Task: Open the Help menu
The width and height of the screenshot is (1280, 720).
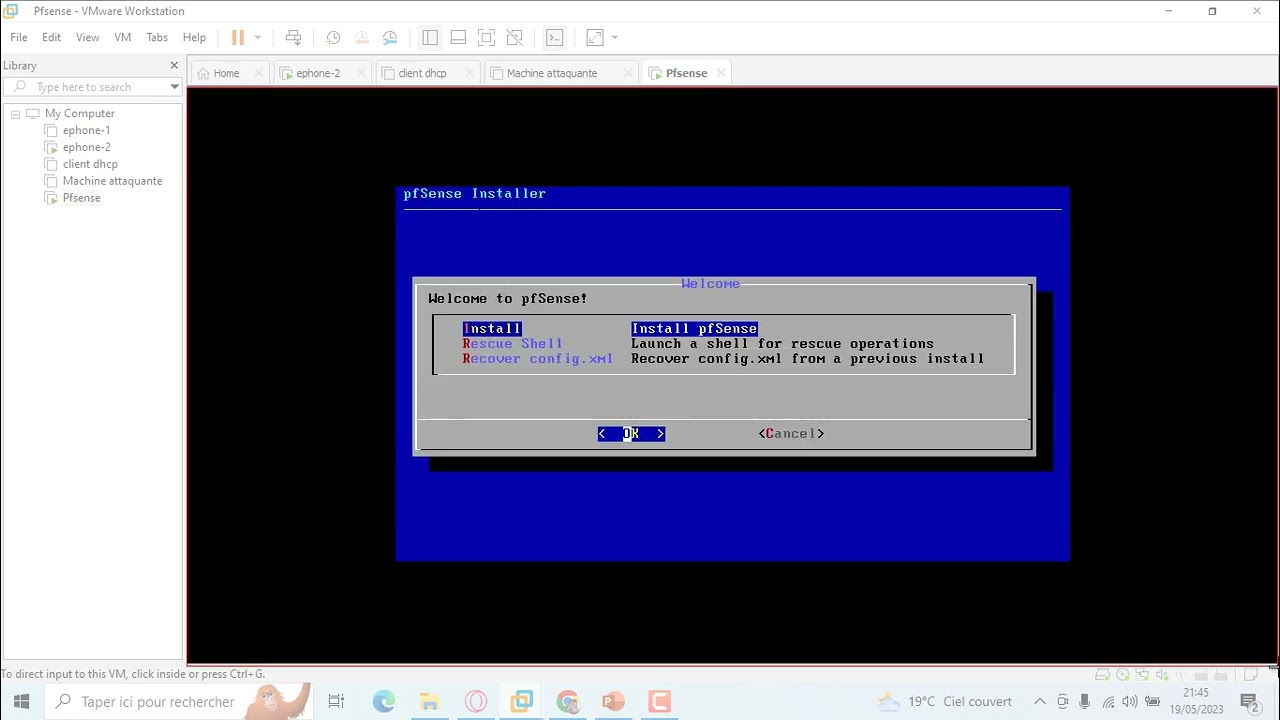Action: [194, 37]
